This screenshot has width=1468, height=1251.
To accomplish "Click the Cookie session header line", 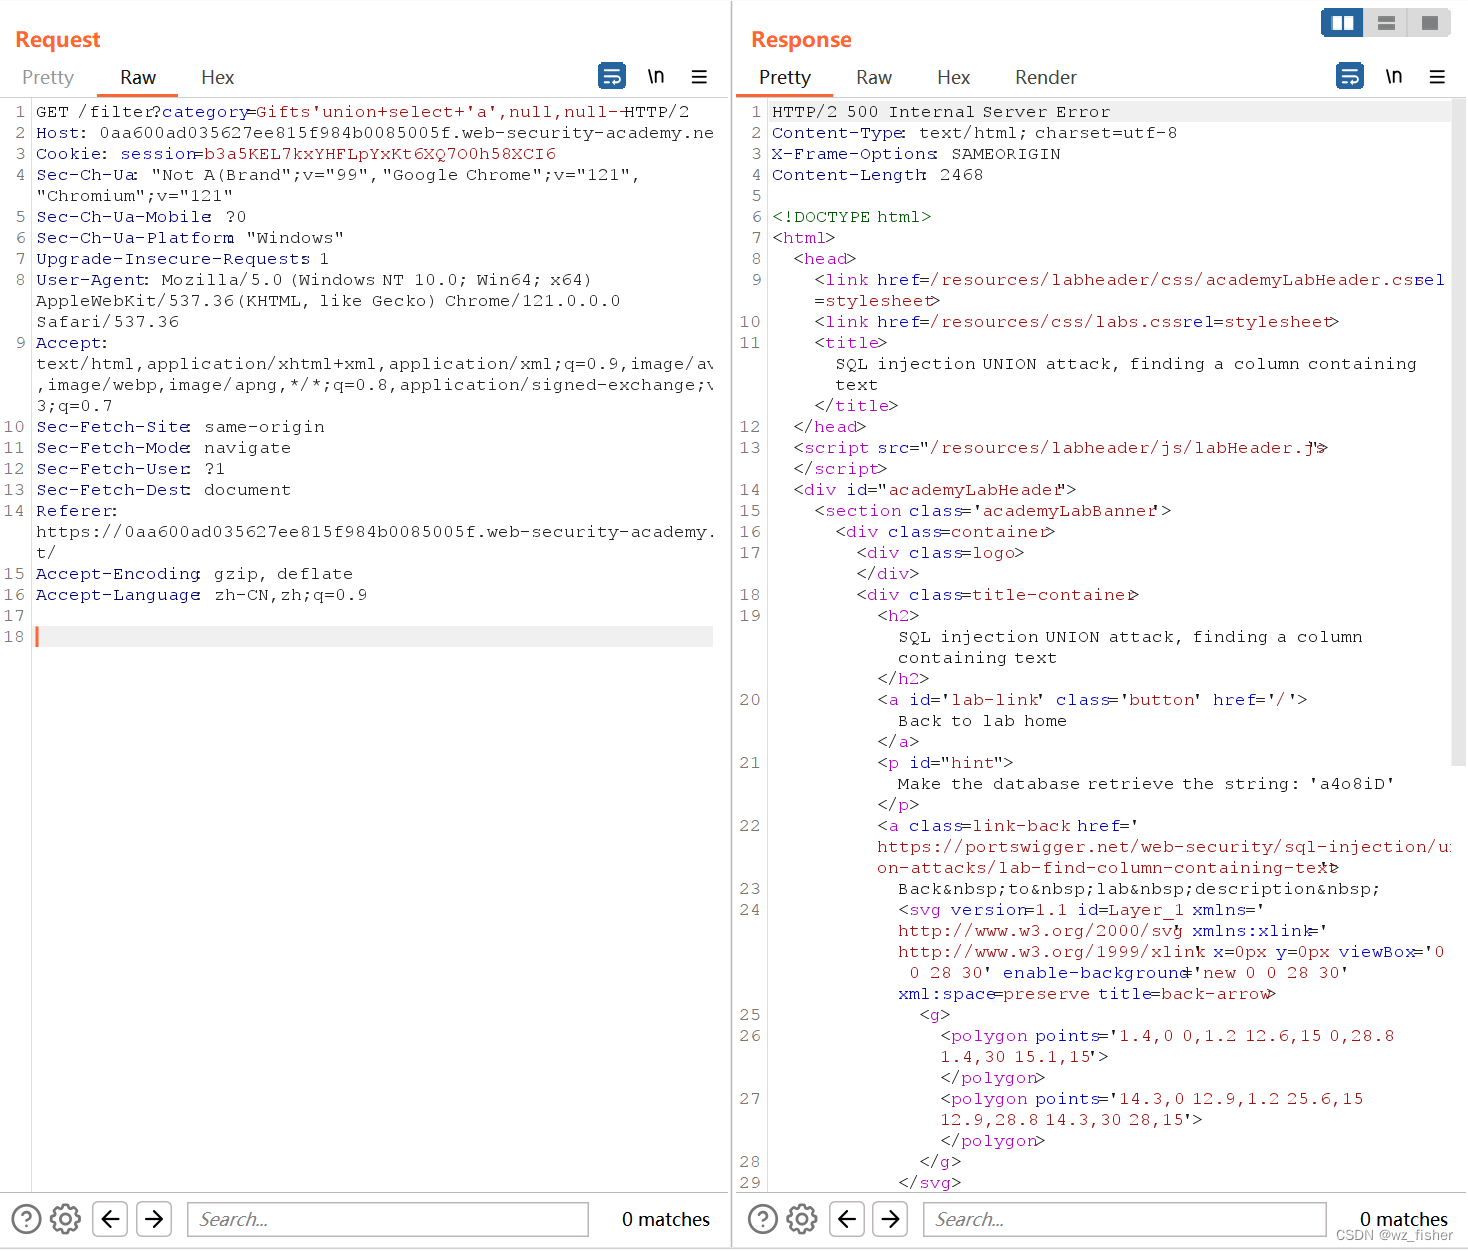I will (x=296, y=154).
